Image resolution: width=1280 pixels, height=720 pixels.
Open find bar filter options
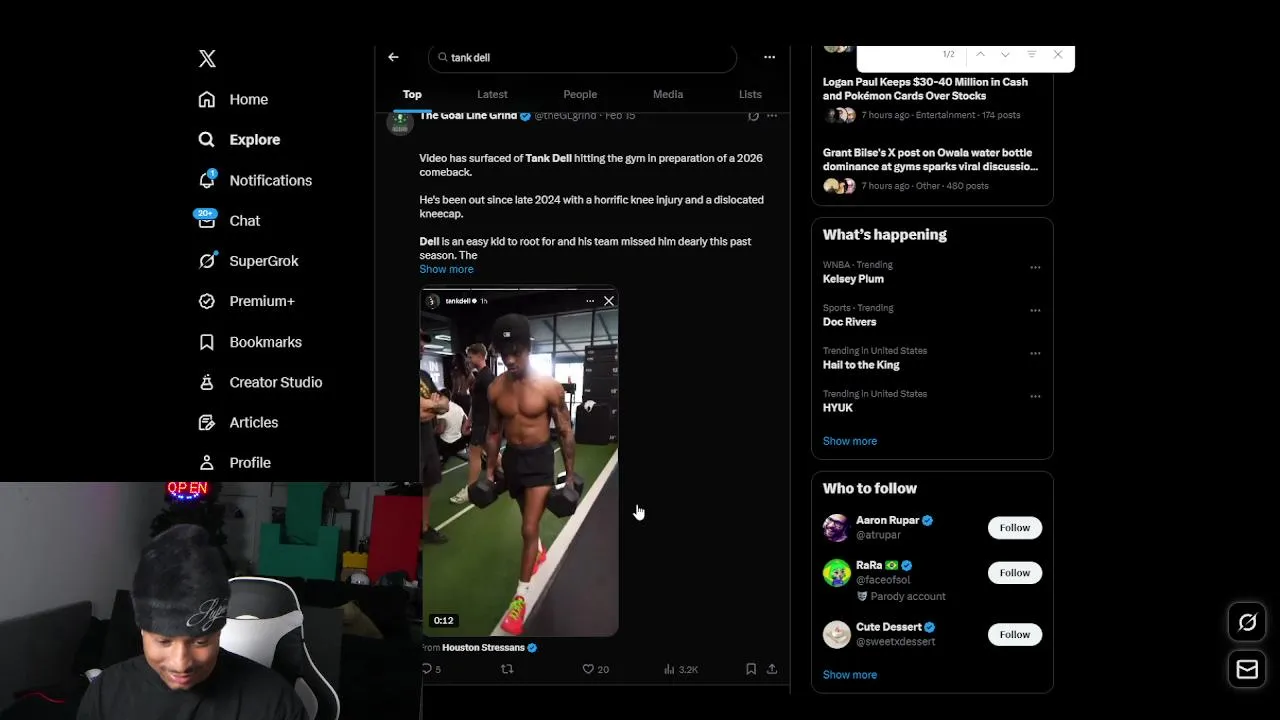point(1031,54)
